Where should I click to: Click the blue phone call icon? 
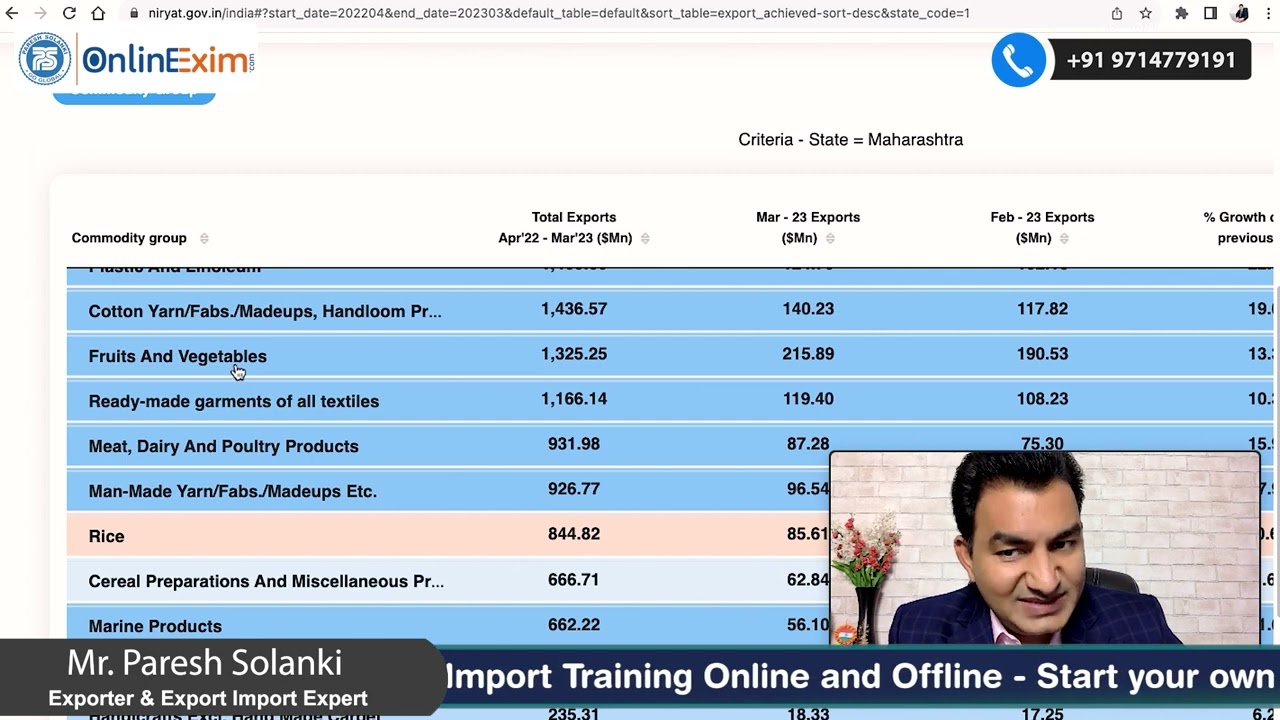coord(1018,60)
